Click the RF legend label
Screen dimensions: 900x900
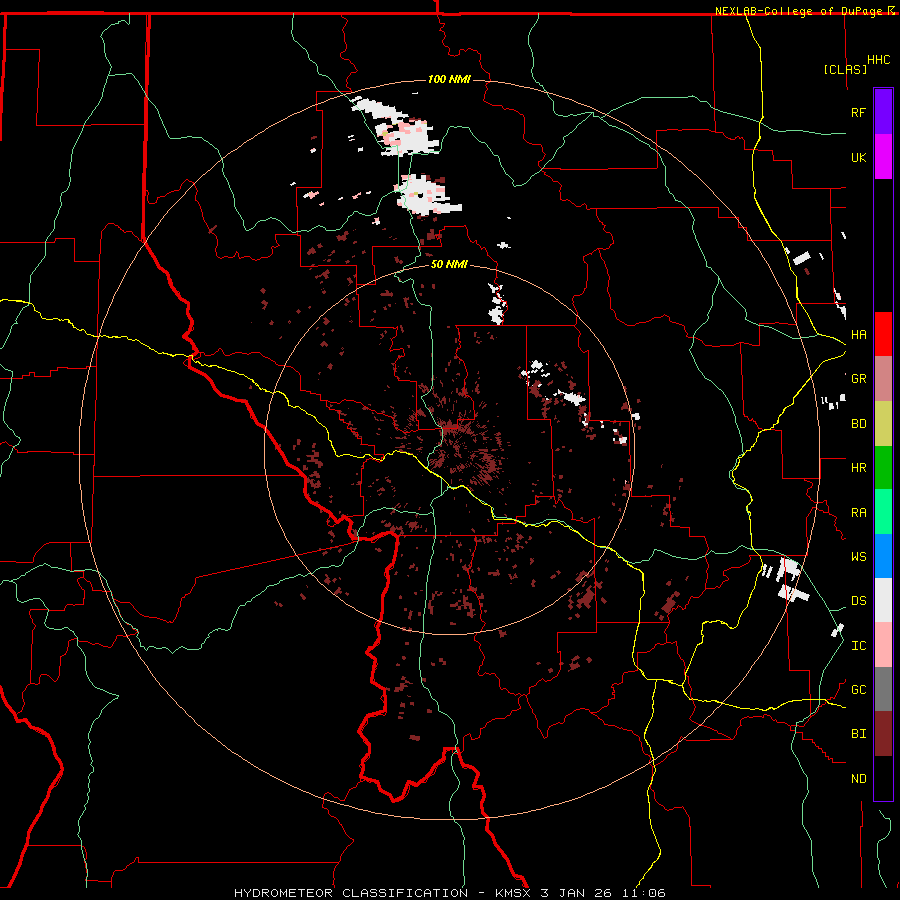click(858, 112)
